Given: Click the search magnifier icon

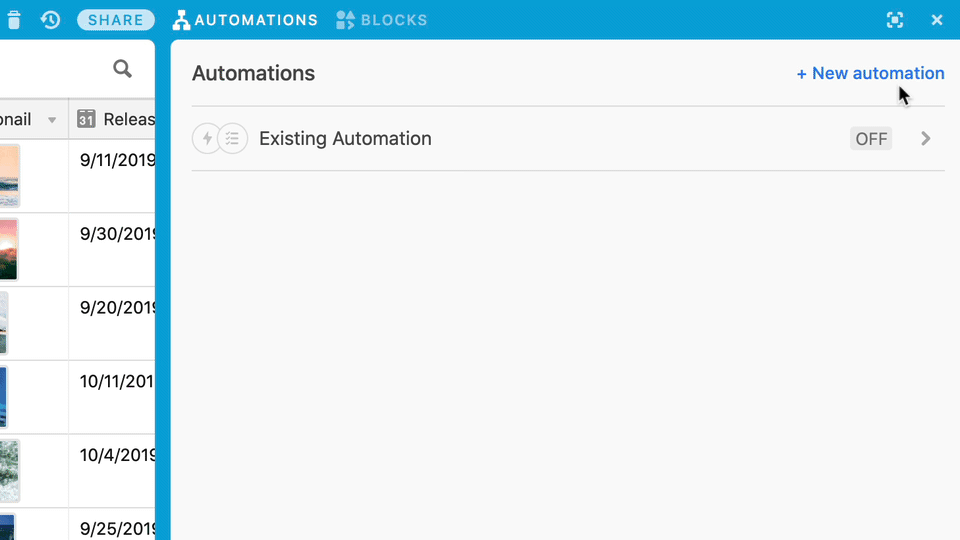Looking at the screenshot, I should pyautogui.click(x=122, y=69).
